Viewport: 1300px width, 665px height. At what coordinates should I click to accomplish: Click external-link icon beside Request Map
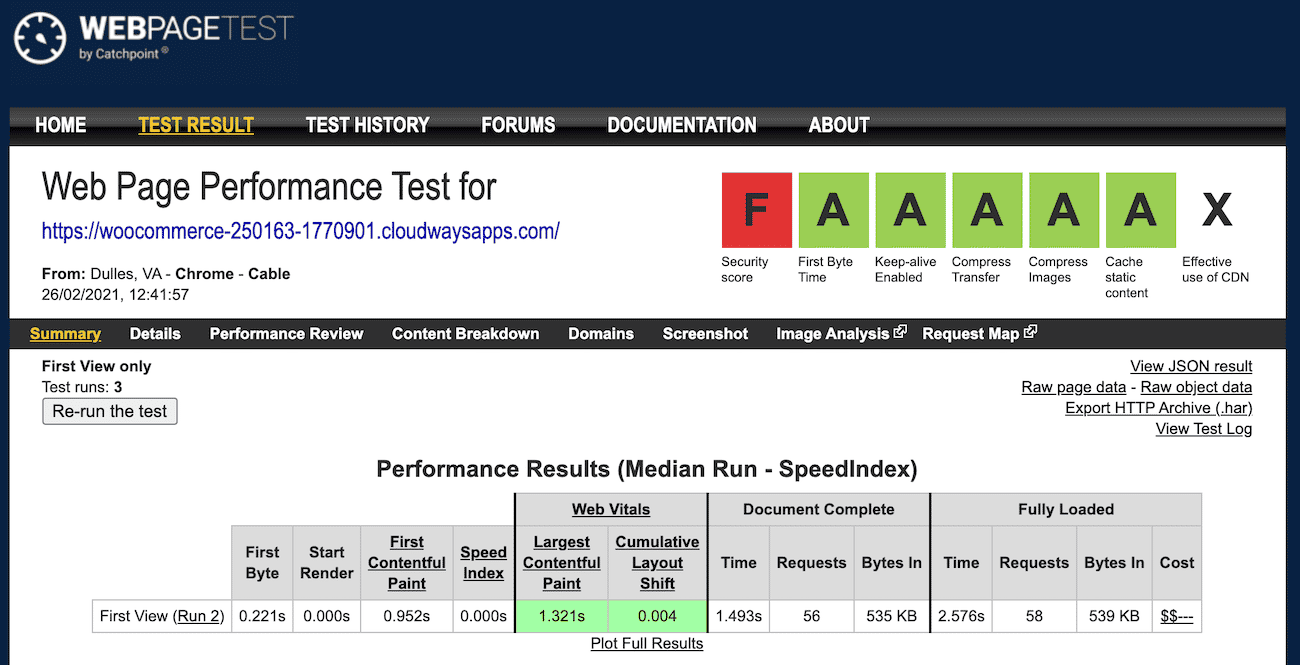[x=1030, y=332]
